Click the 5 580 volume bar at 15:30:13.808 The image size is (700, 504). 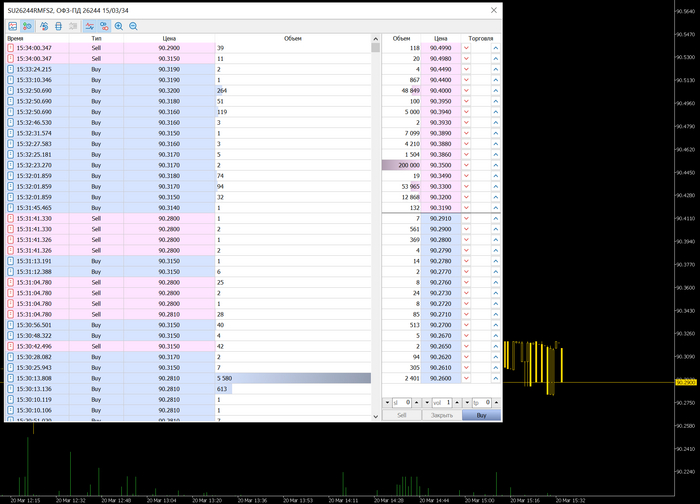(x=293, y=378)
